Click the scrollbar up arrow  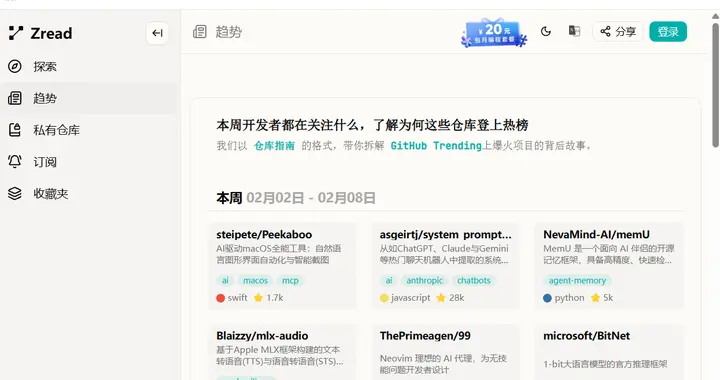[x=715, y=17]
